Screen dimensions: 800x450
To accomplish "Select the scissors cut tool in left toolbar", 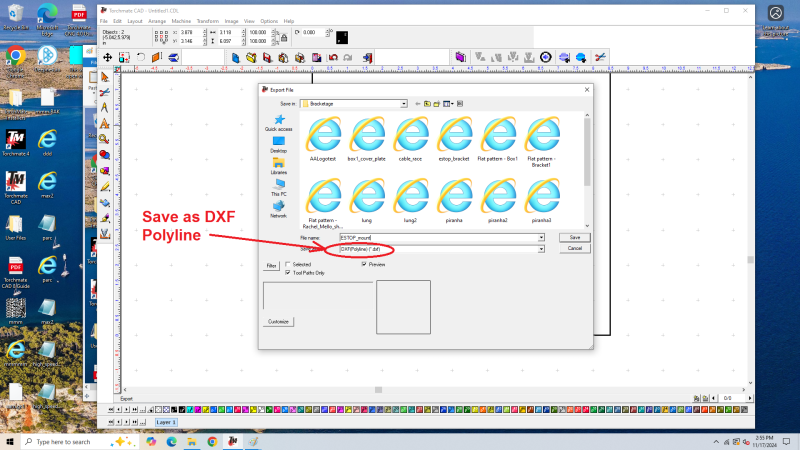I will pos(105,92).
